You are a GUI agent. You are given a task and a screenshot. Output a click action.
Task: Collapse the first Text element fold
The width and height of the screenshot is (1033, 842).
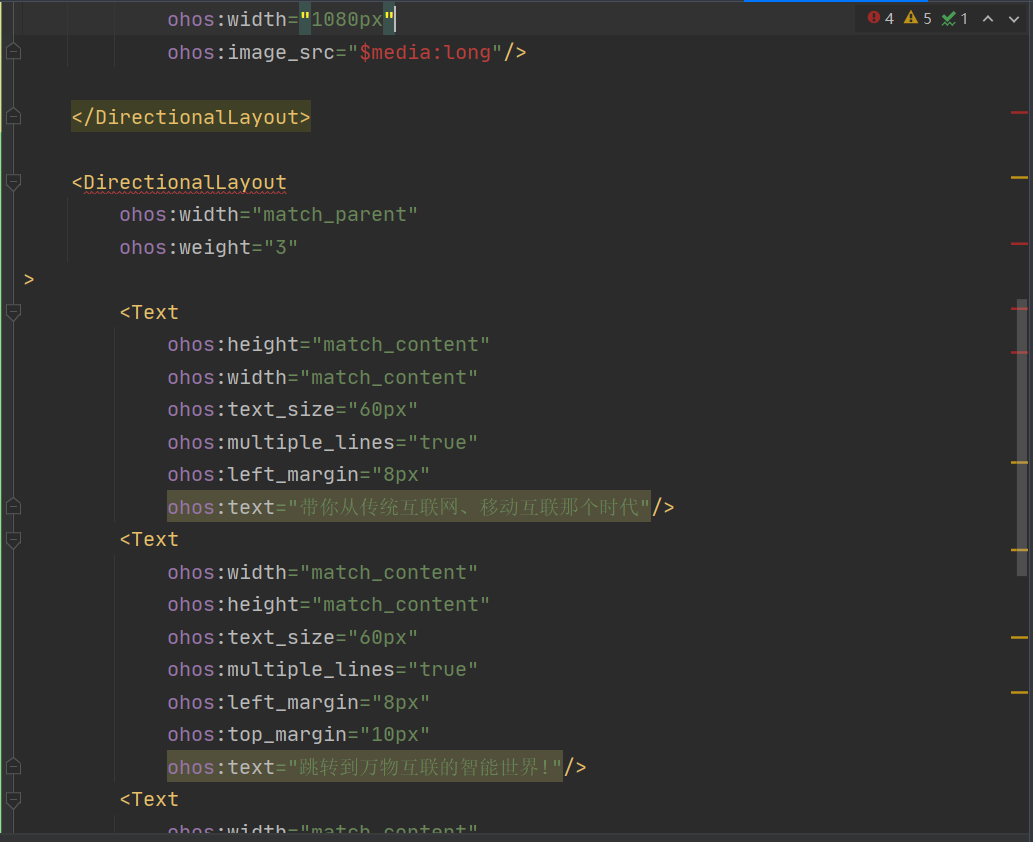point(13,312)
